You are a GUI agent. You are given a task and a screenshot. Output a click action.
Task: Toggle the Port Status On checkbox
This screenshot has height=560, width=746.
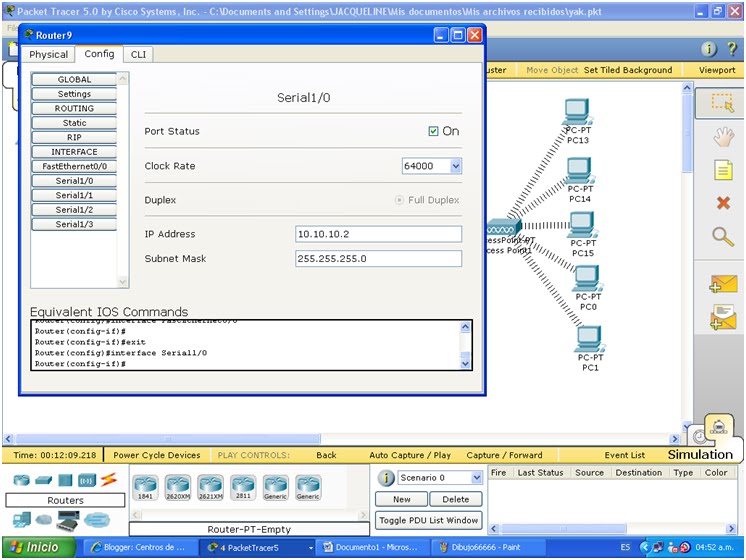click(x=433, y=131)
